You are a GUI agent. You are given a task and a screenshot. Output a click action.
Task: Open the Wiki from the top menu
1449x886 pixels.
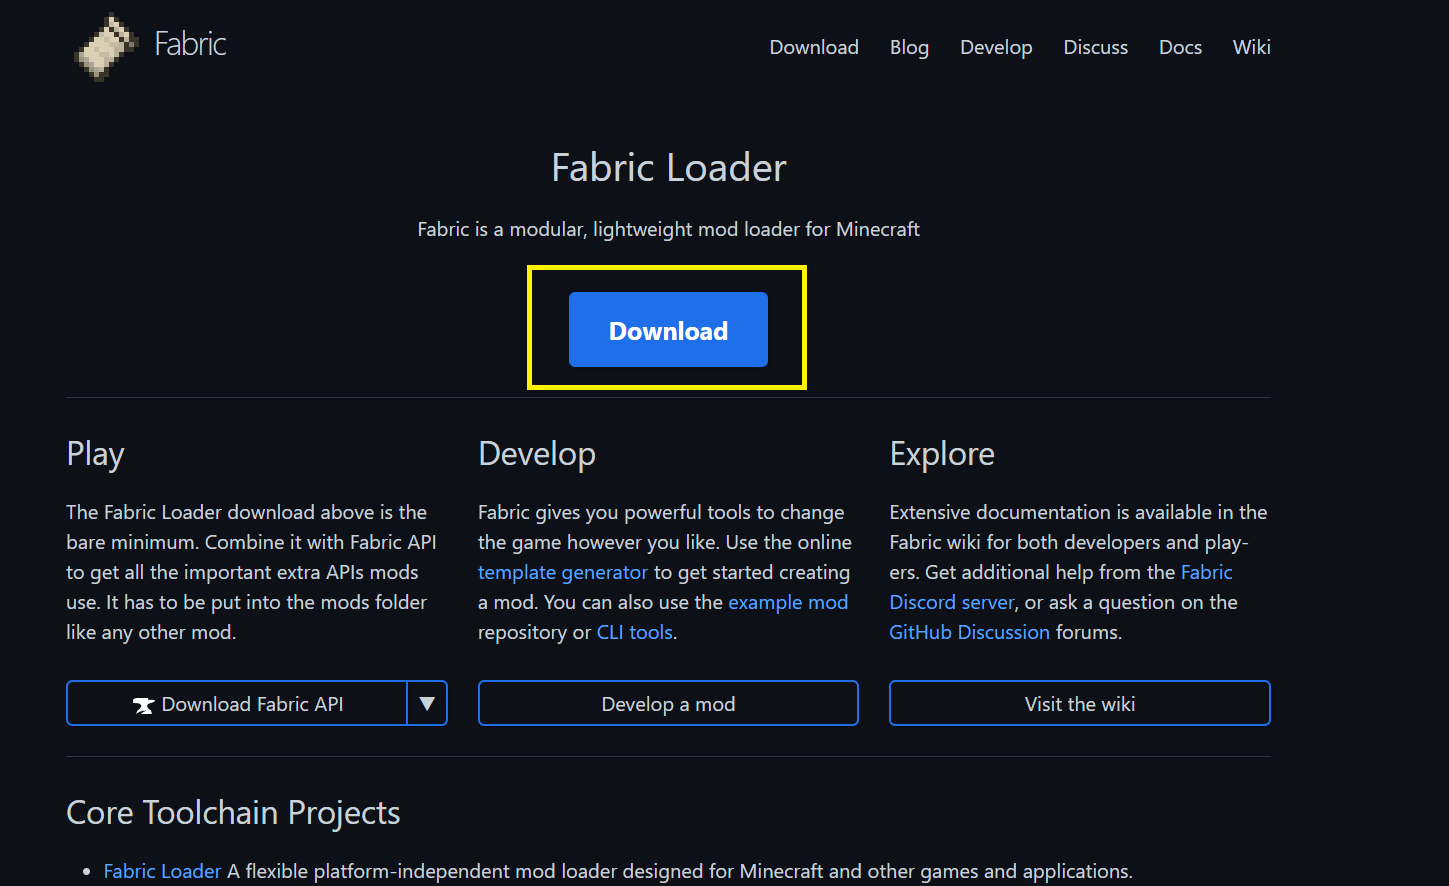1251,47
